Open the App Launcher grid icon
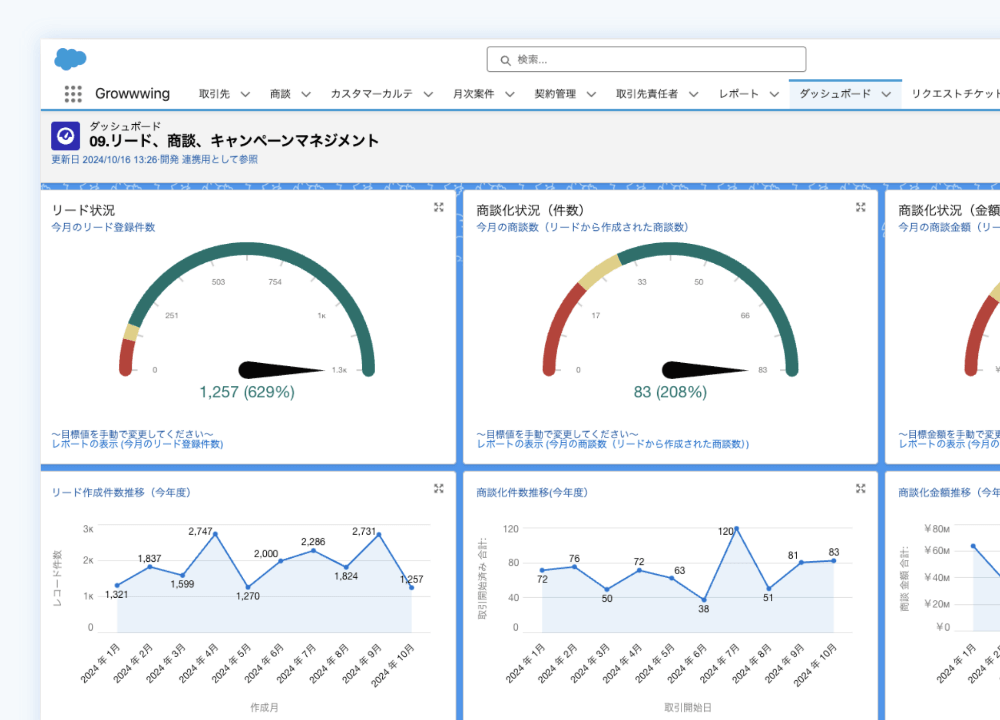 pos(73,94)
